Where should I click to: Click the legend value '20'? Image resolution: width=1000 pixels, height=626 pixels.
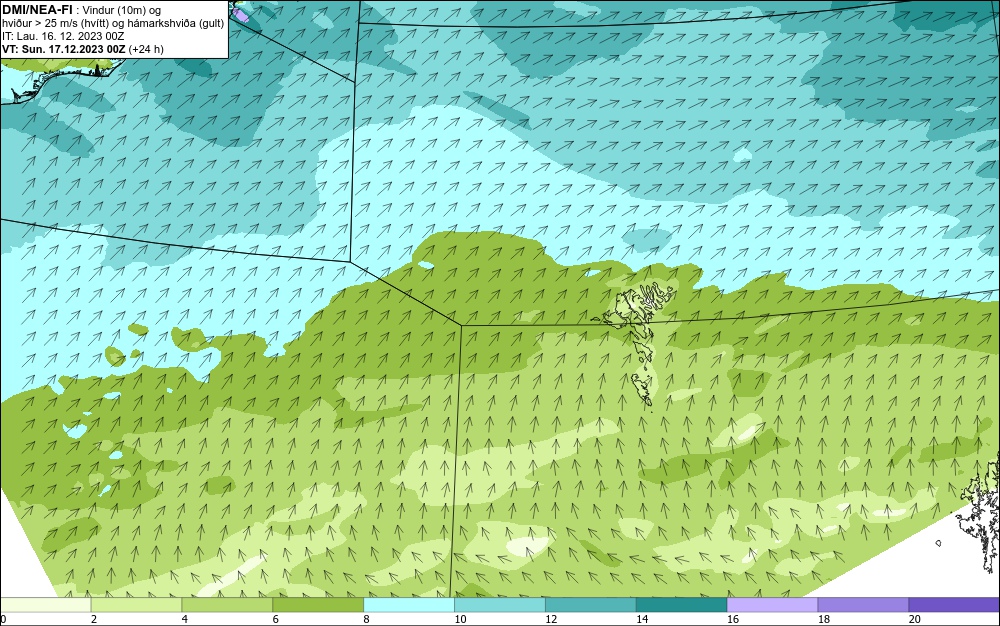click(915, 619)
